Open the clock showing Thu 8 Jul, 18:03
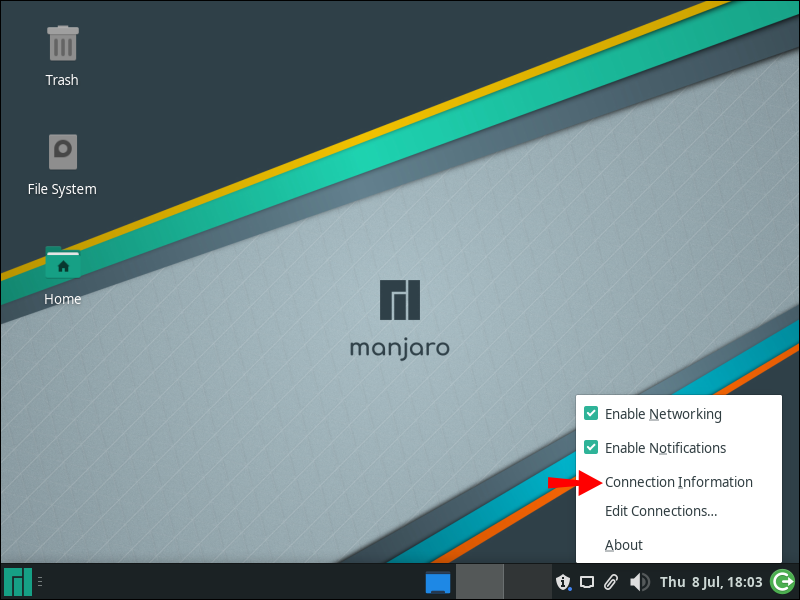 coord(711,582)
